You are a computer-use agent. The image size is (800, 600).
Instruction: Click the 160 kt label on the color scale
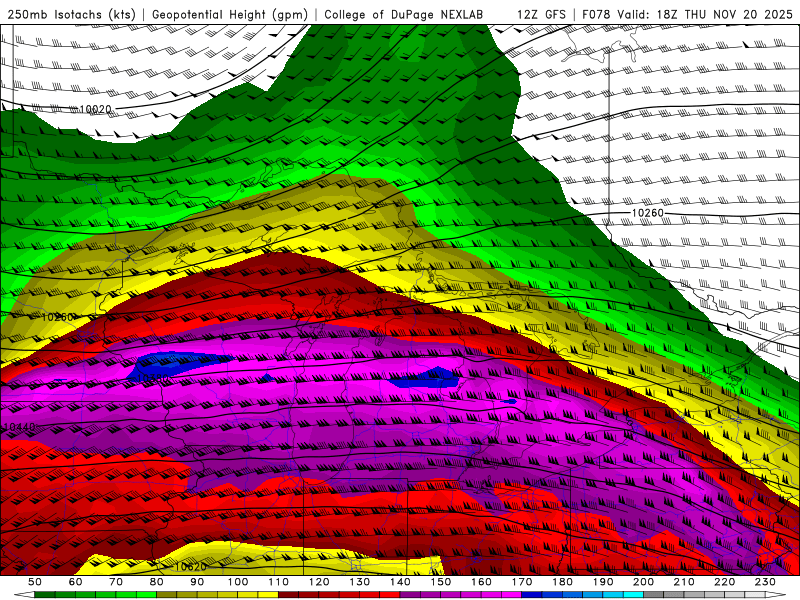[481, 582]
